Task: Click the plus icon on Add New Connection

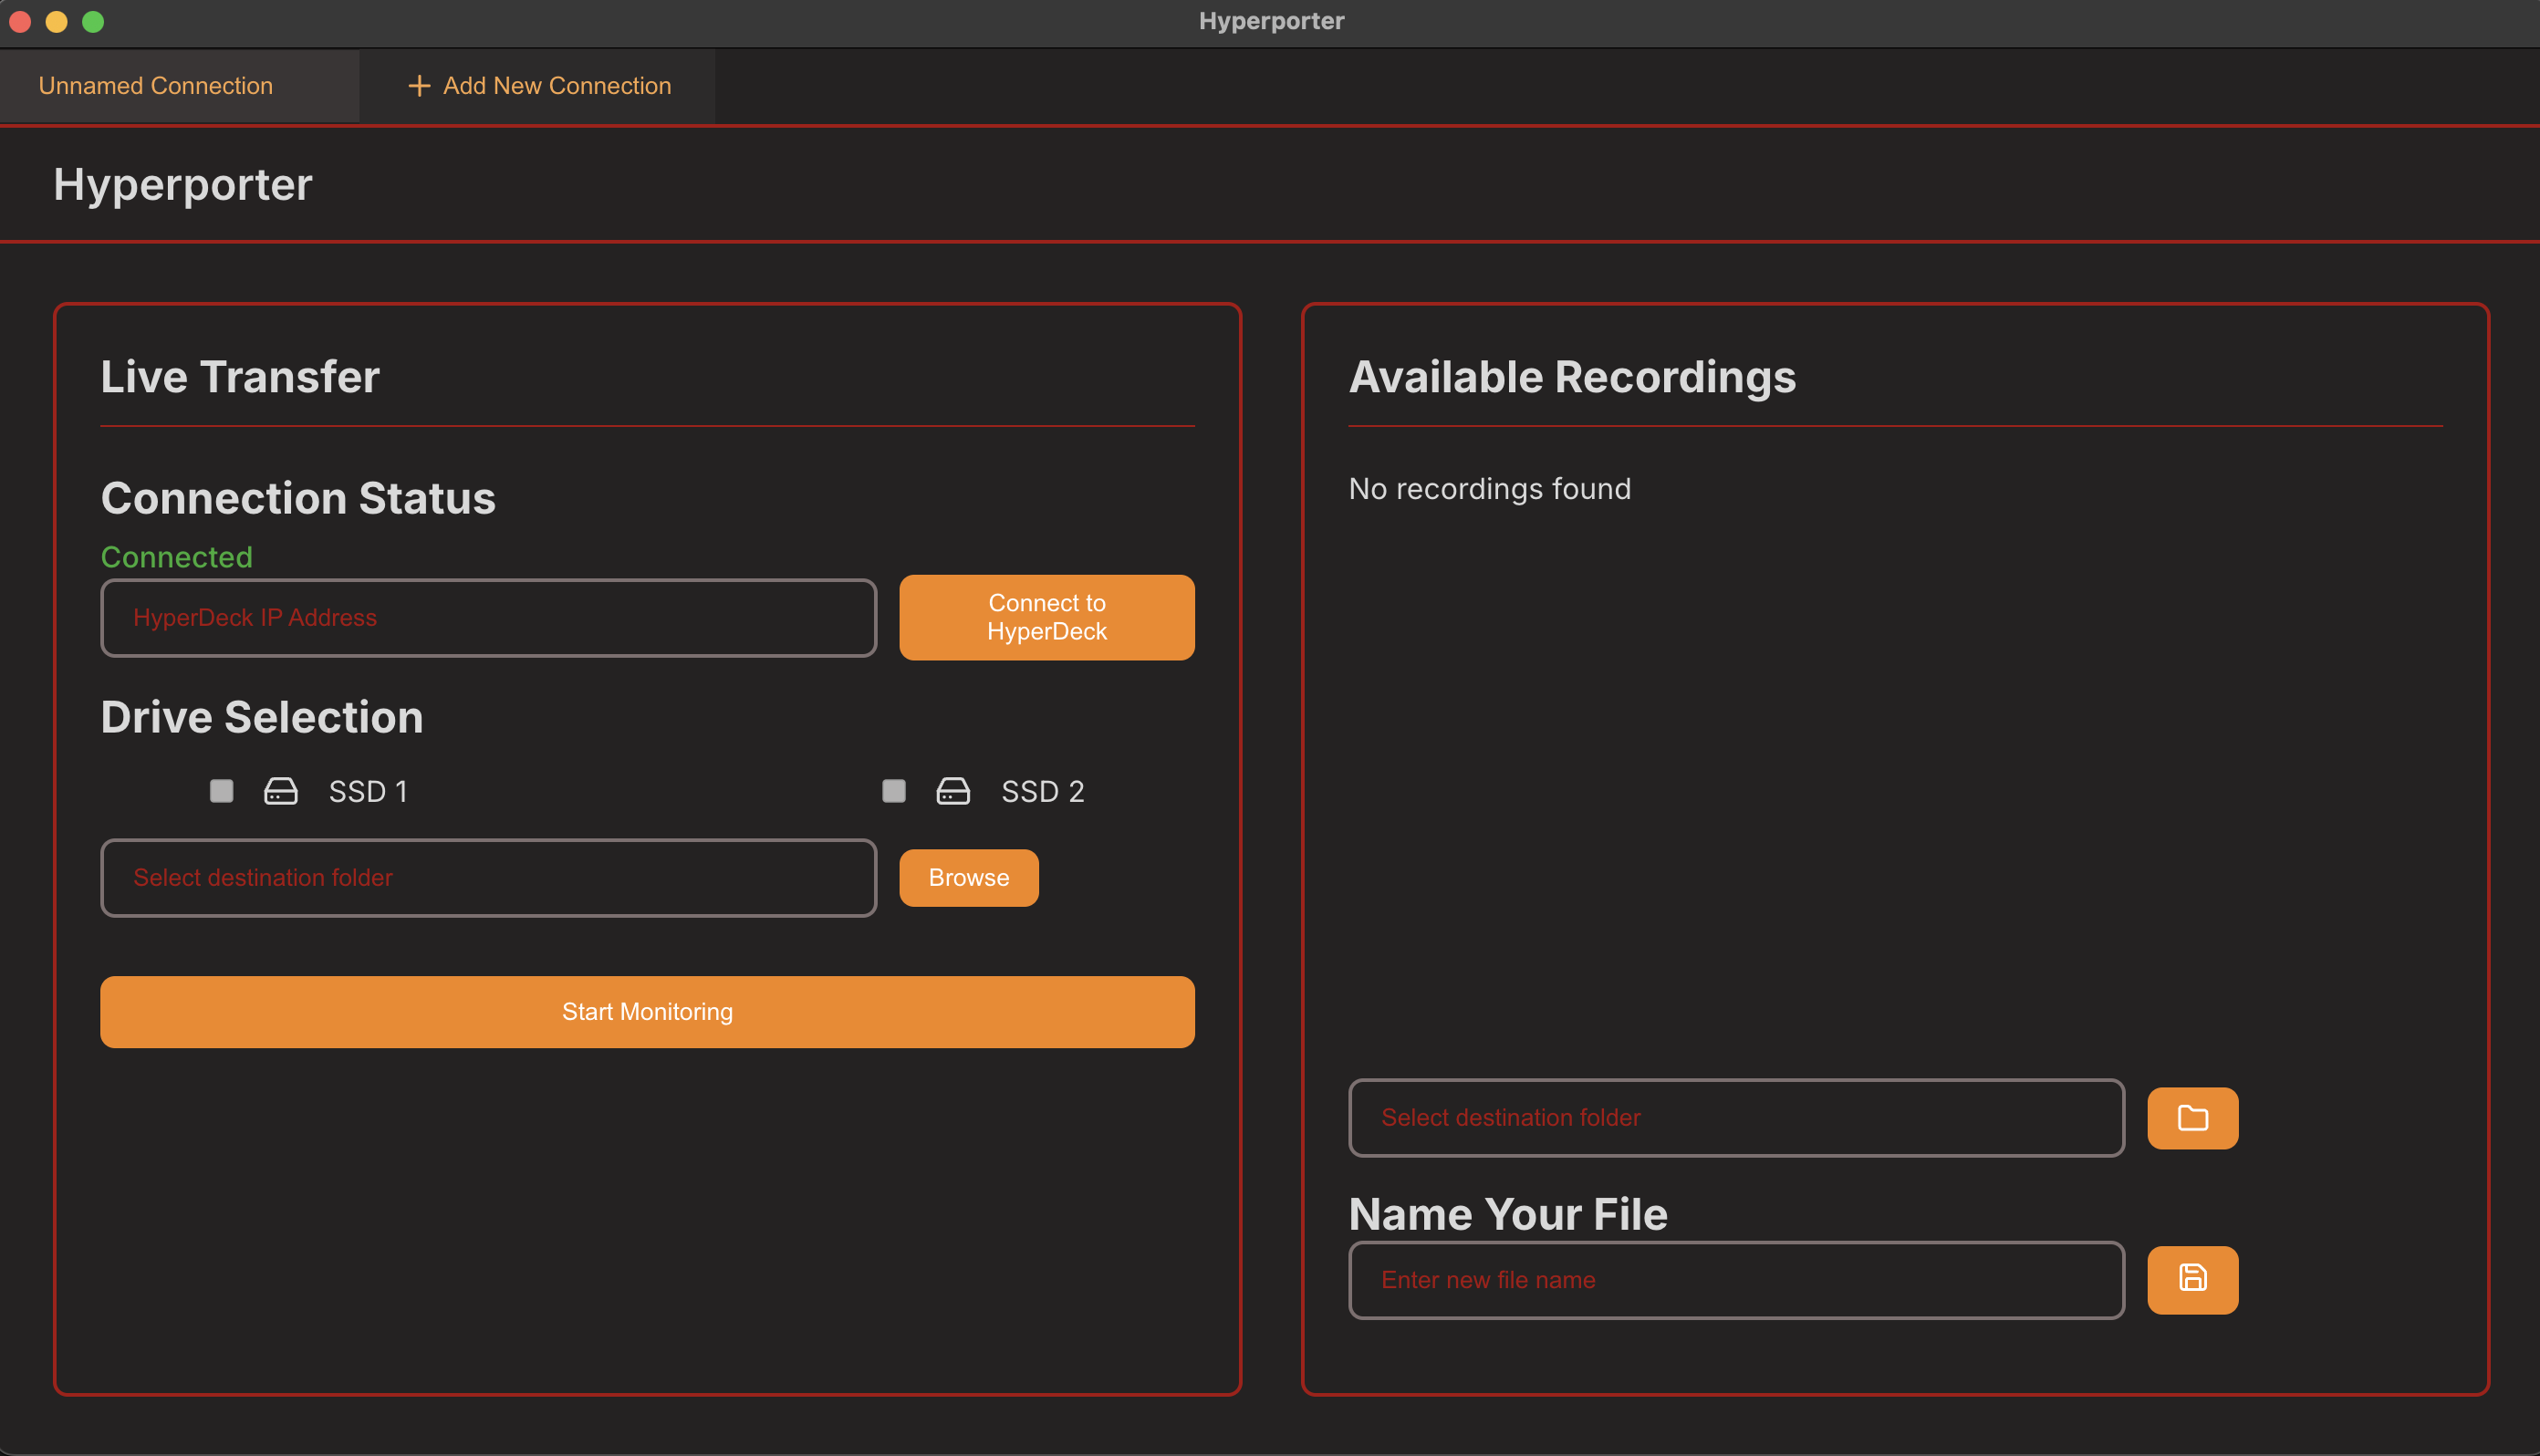Action: pyautogui.click(x=419, y=86)
